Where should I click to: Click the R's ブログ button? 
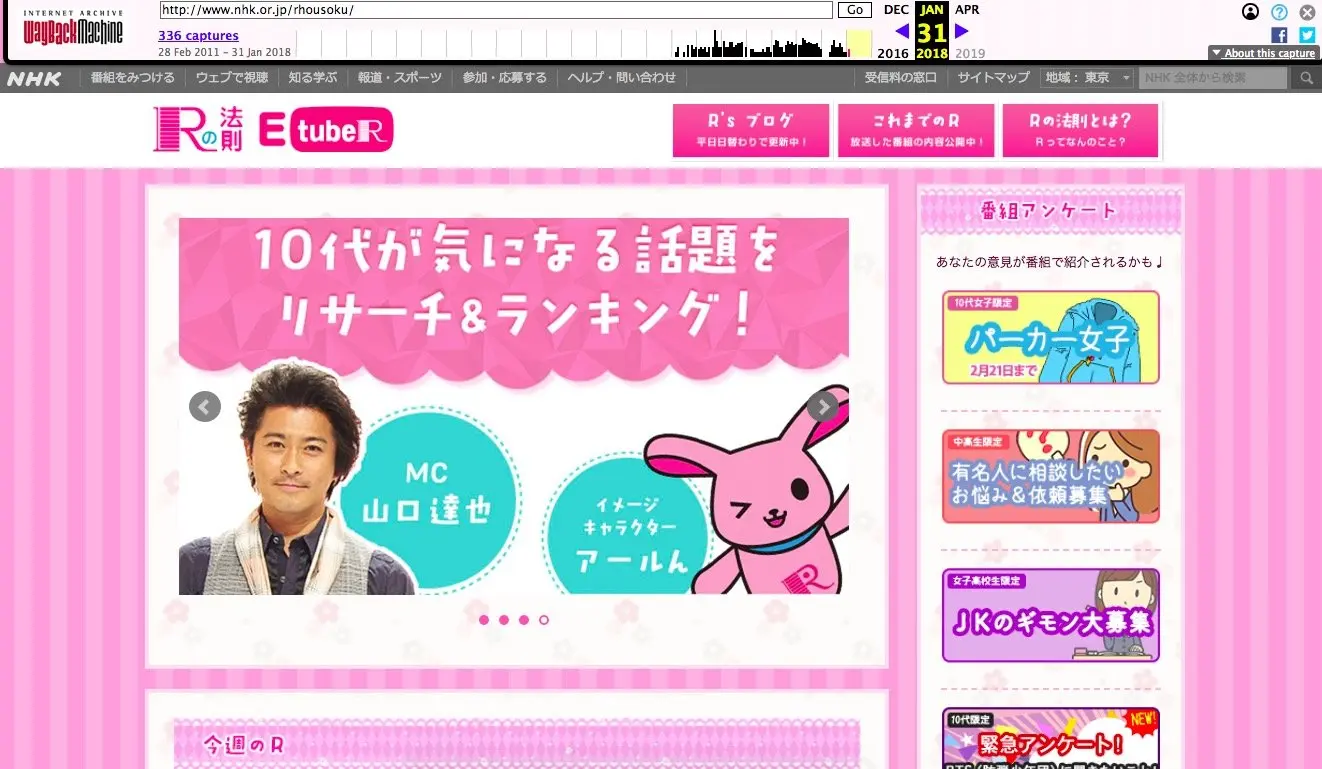pyautogui.click(x=751, y=131)
